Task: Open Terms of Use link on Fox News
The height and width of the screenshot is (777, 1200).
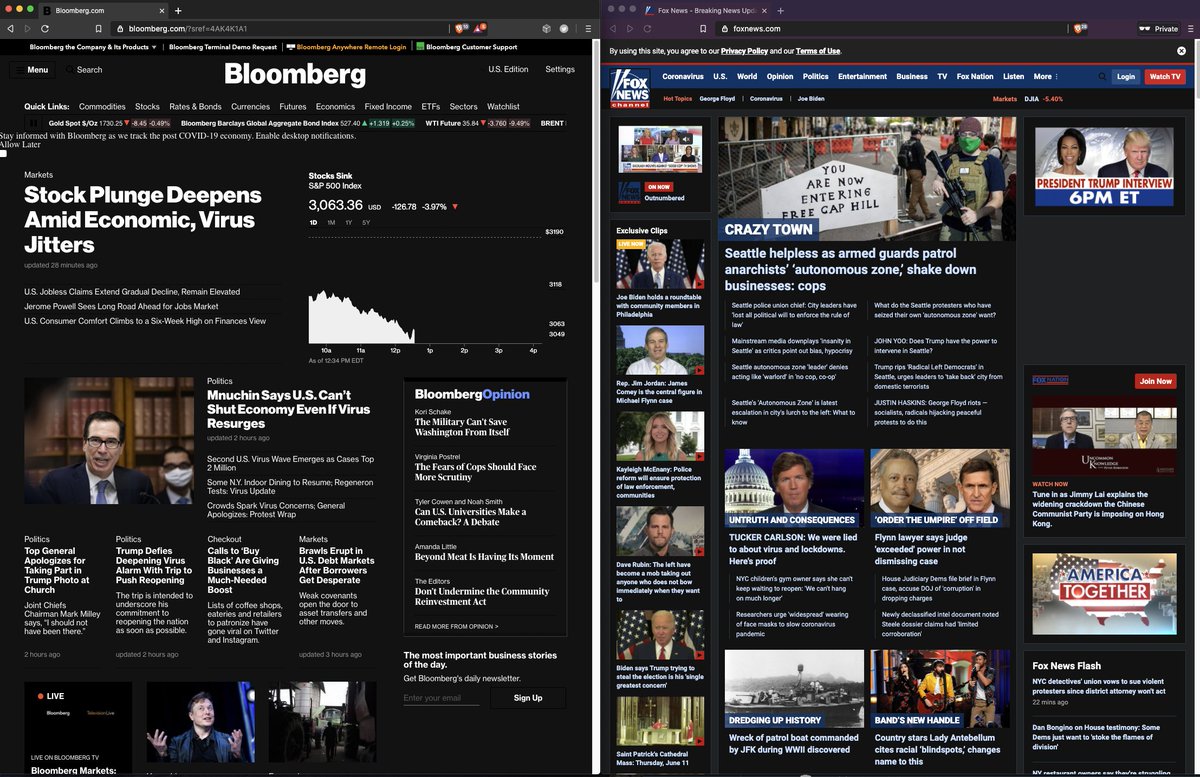Action: [818, 51]
